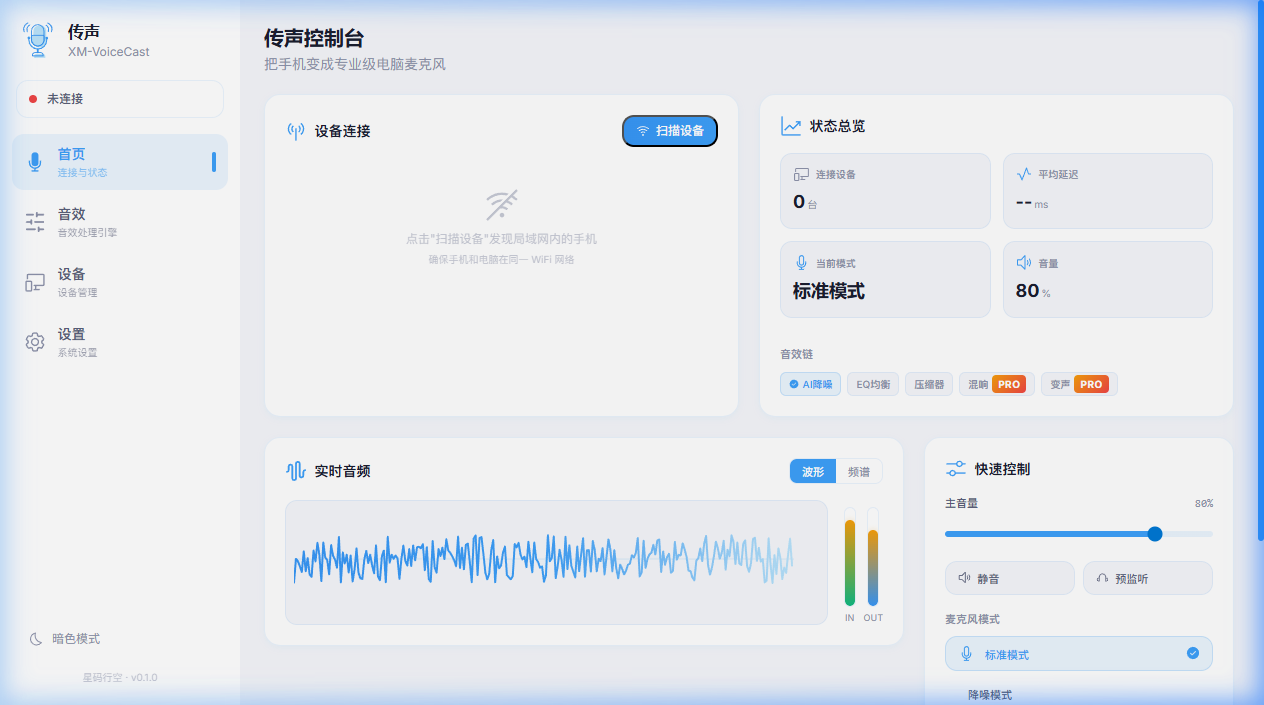Toggle the 压缩器 effect chip
This screenshot has width=1264, height=705.
(x=929, y=384)
